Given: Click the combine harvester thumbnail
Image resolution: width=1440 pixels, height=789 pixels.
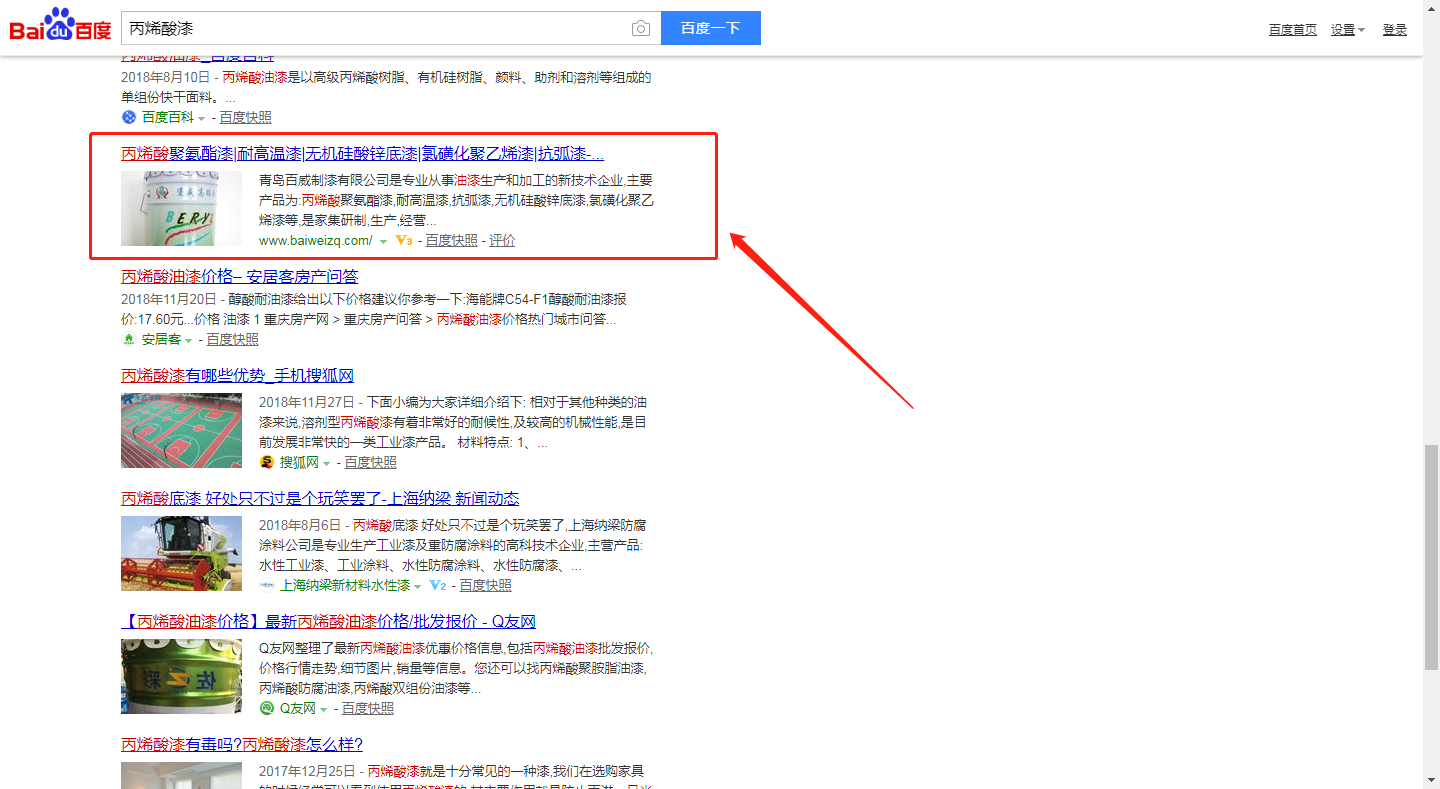Looking at the screenshot, I should coord(182,553).
